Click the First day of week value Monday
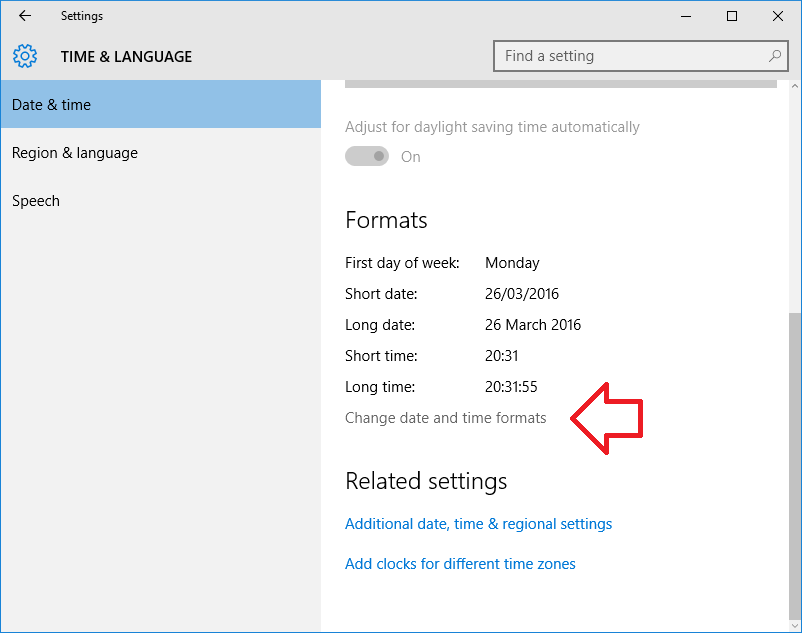 pos(512,263)
